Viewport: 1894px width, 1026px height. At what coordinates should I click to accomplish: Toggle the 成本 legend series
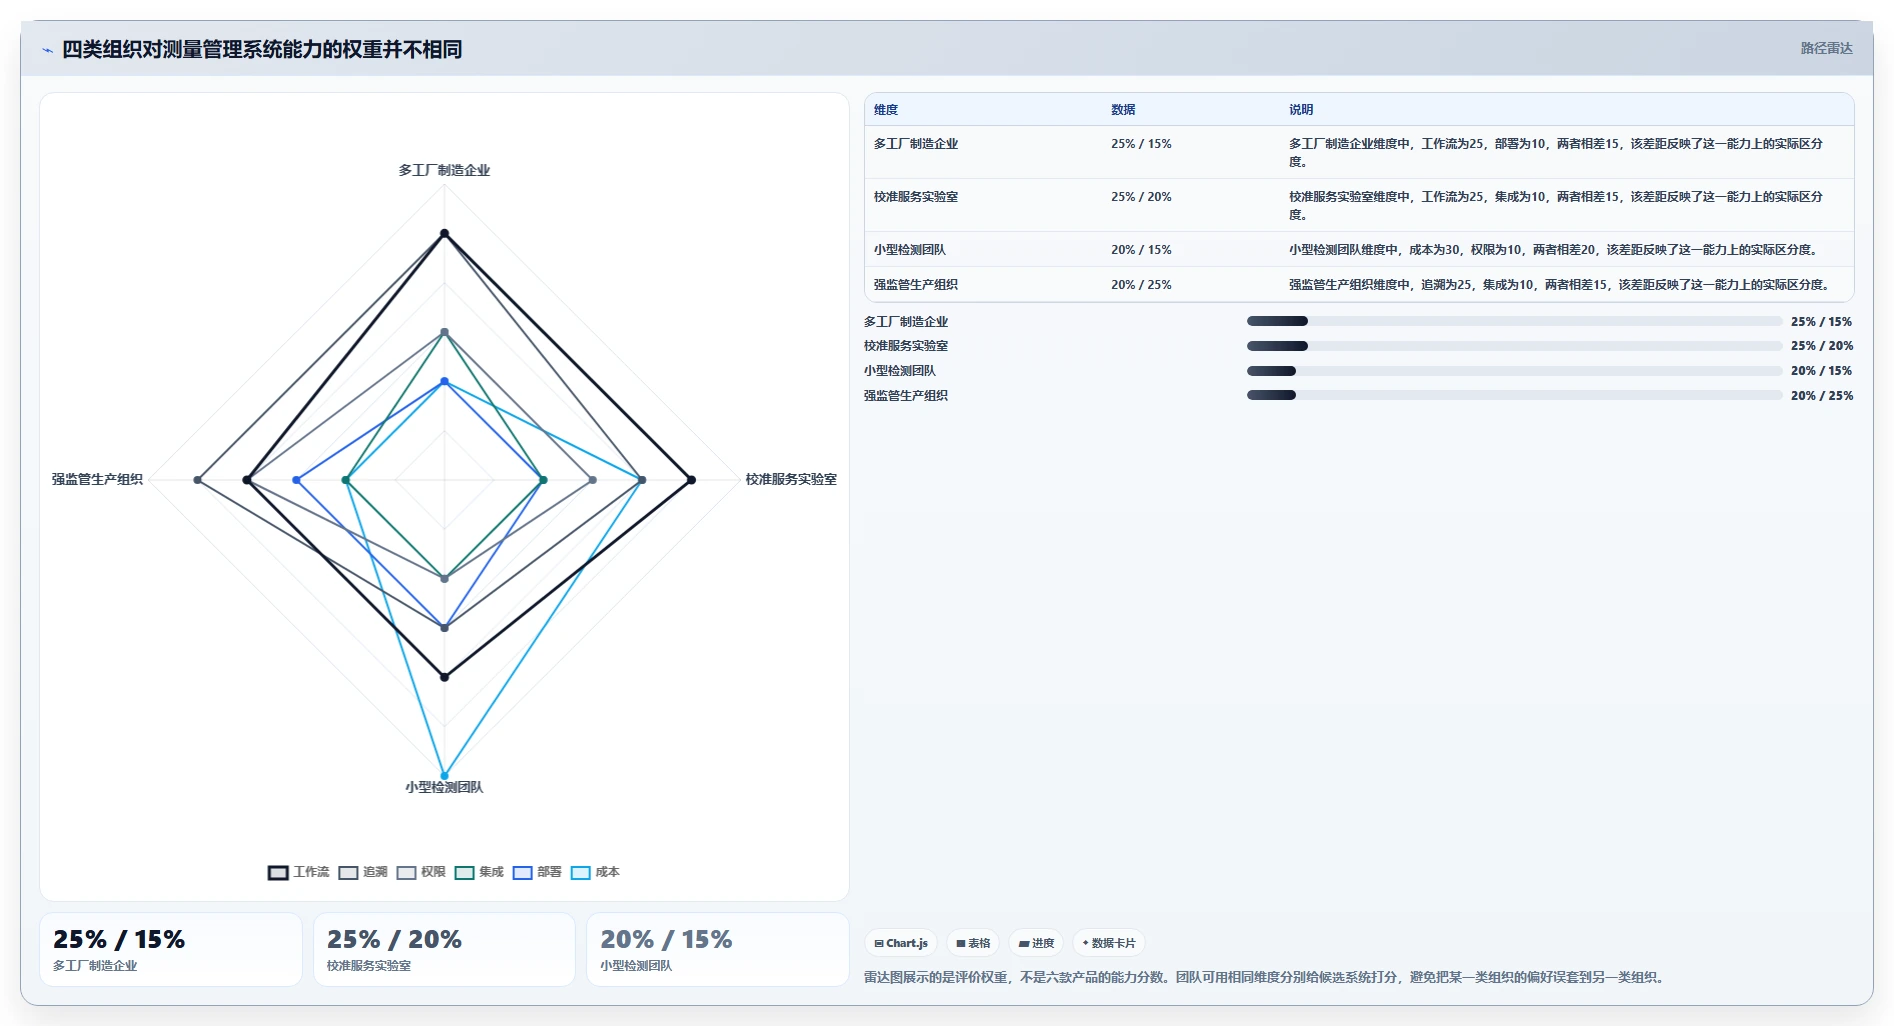[x=595, y=872]
